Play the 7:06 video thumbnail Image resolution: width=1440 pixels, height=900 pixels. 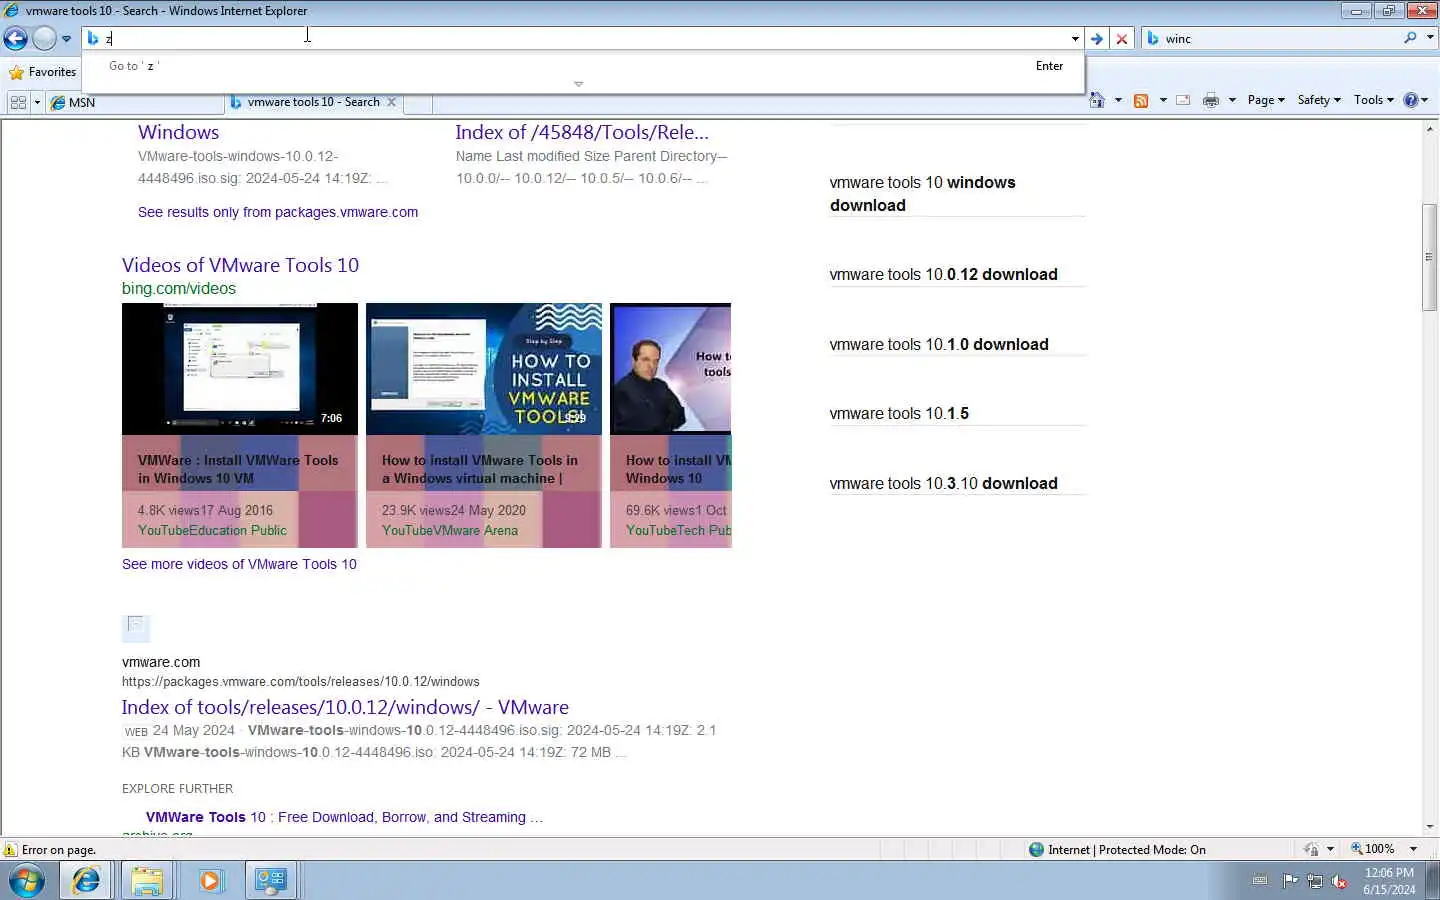click(x=240, y=369)
